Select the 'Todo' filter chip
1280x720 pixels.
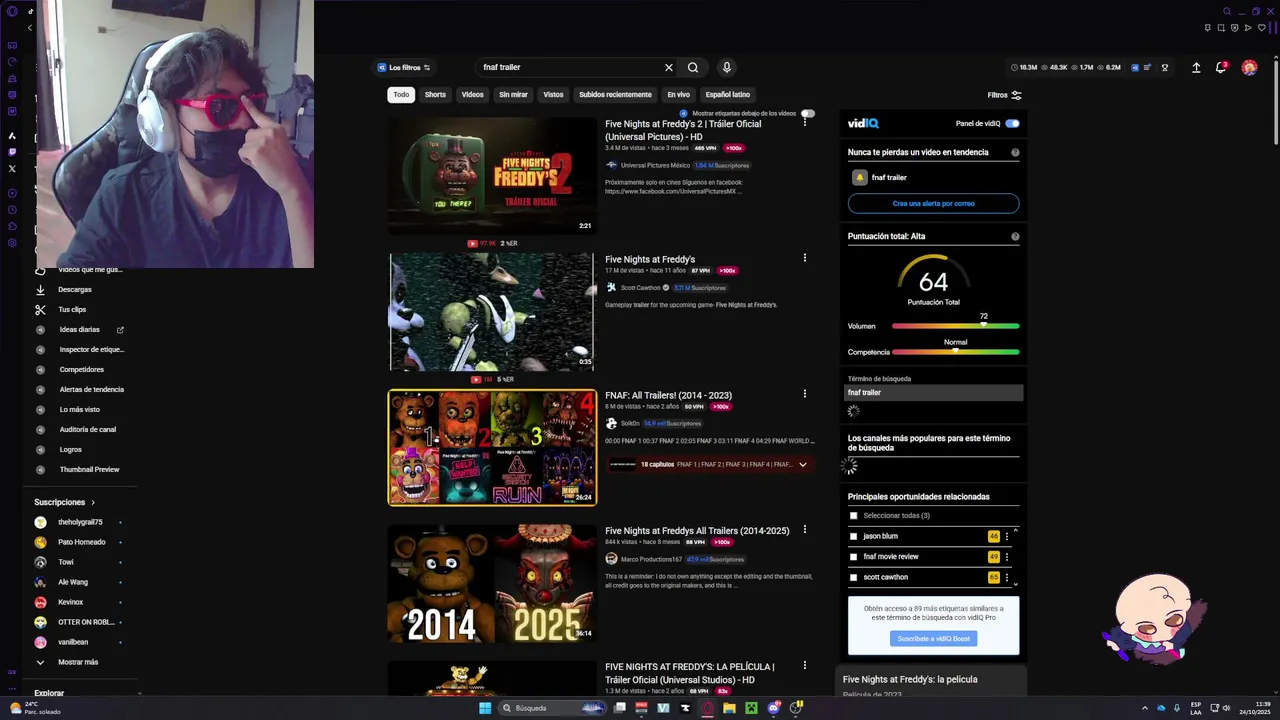(x=401, y=95)
